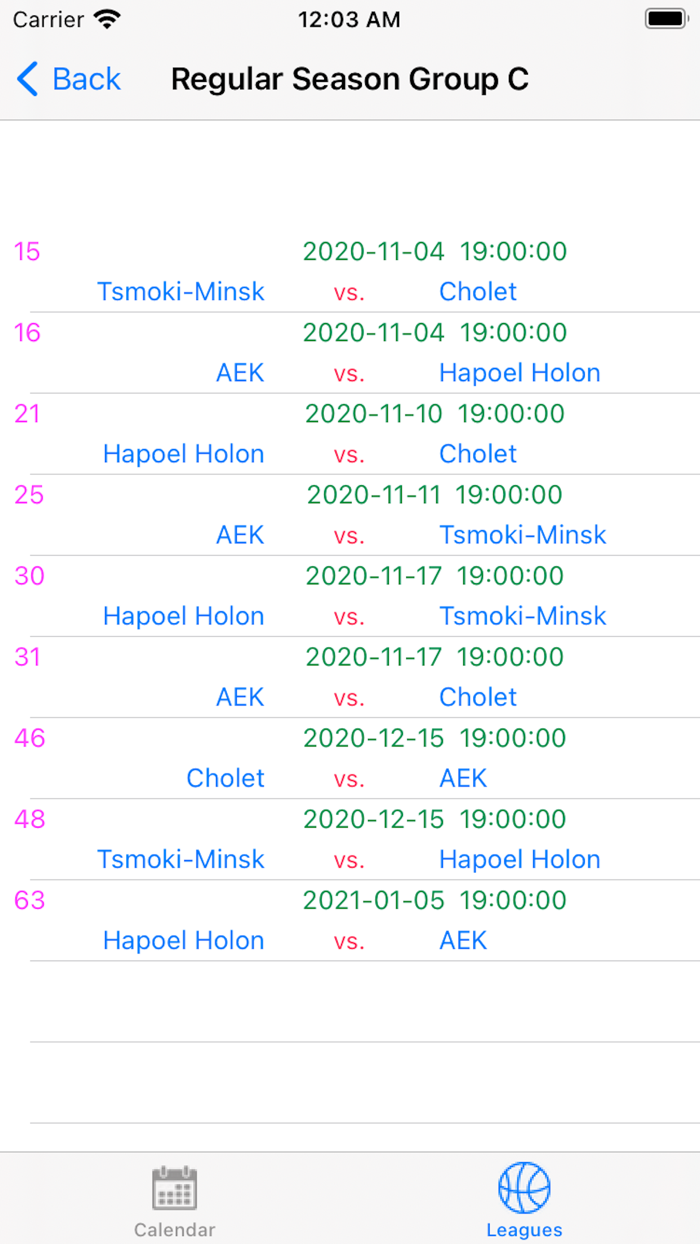Select game number 63 at list bottom
This screenshot has width=700, height=1244.
pyautogui.click(x=27, y=900)
